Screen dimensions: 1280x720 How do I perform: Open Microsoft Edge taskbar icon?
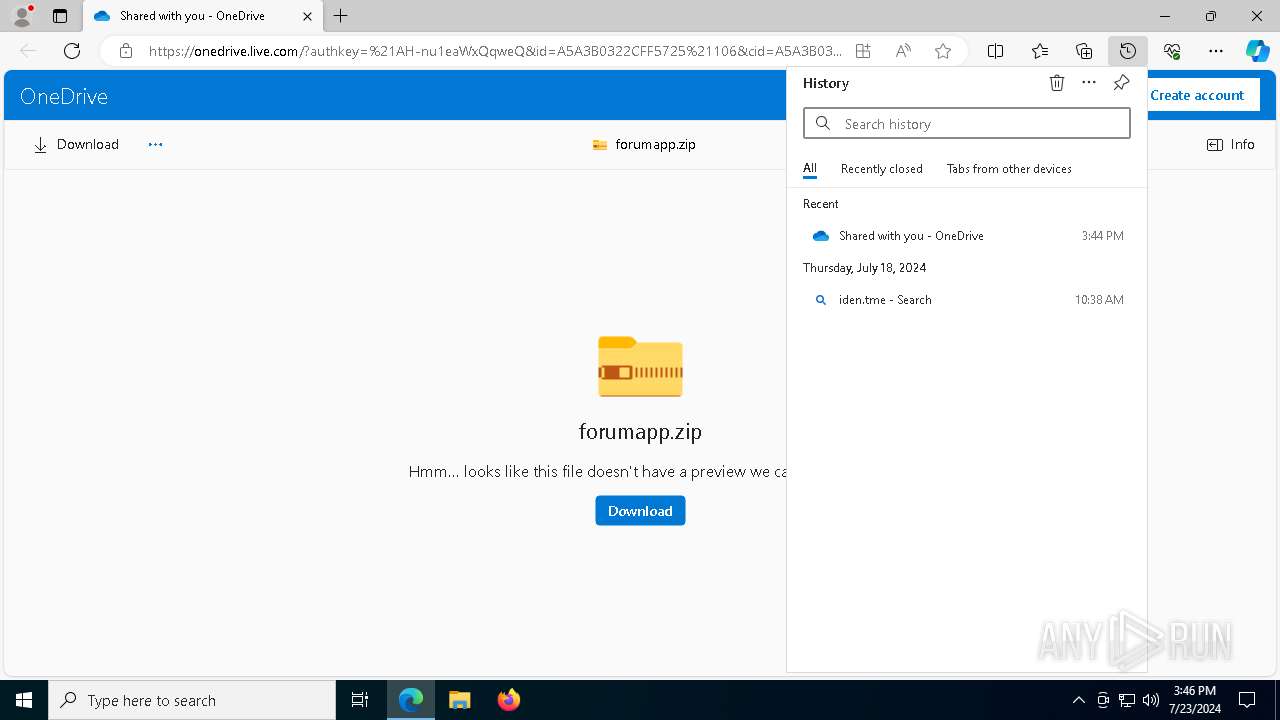pyautogui.click(x=411, y=700)
